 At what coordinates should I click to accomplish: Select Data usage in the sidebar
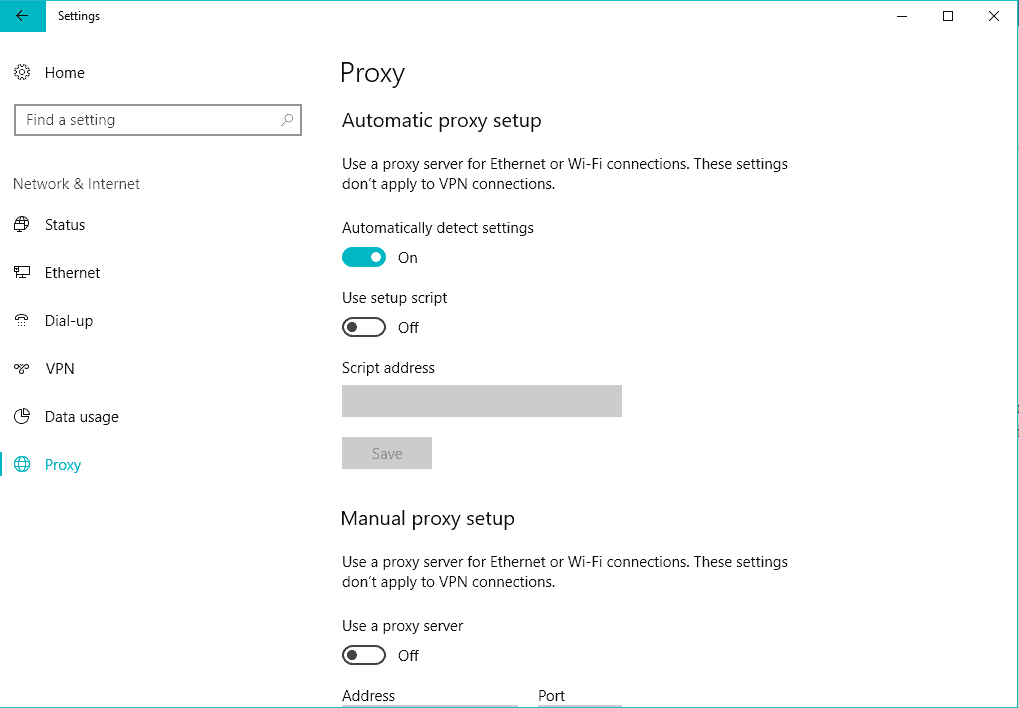(x=81, y=417)
